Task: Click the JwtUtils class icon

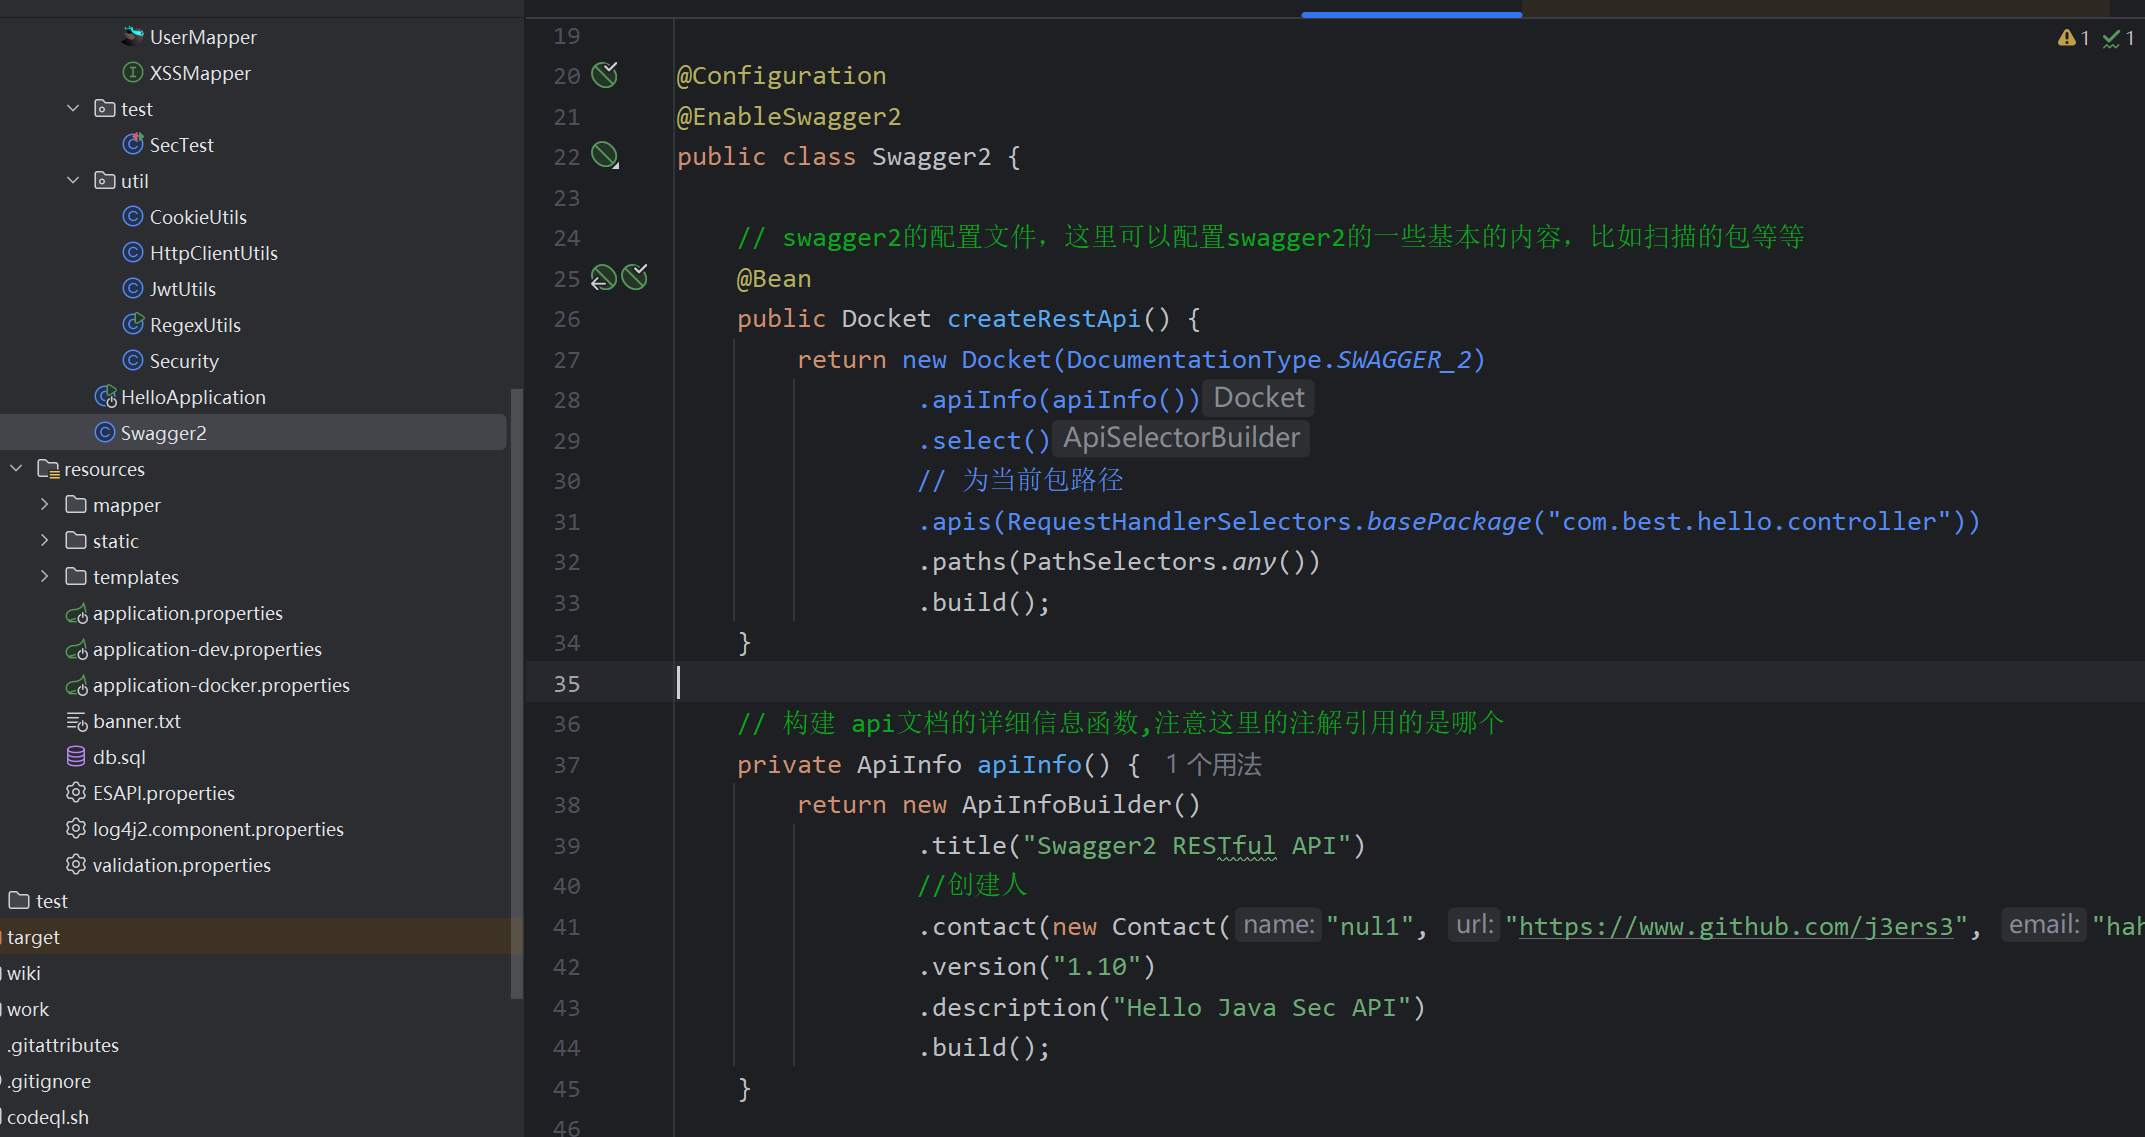Action: point(133,288)
